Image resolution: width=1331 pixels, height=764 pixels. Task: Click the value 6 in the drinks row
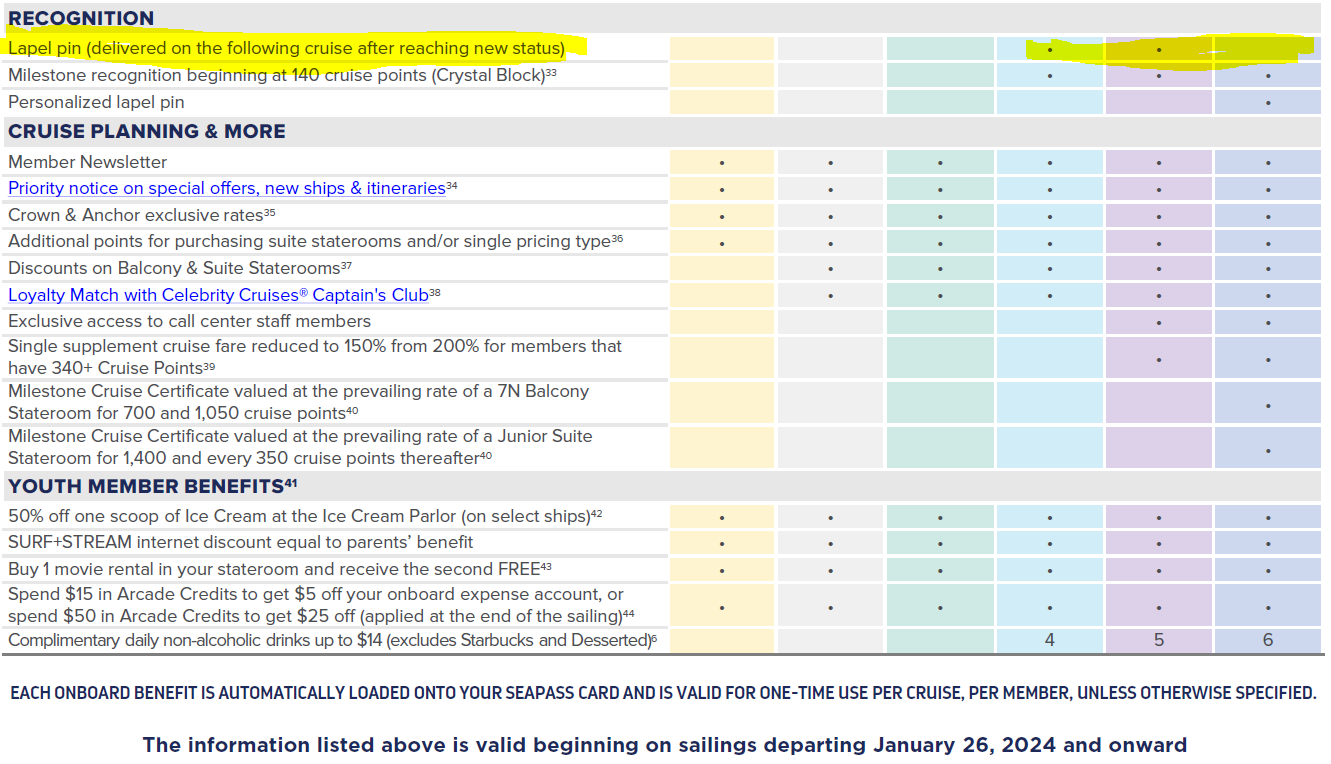click(x=1268, y=640)
